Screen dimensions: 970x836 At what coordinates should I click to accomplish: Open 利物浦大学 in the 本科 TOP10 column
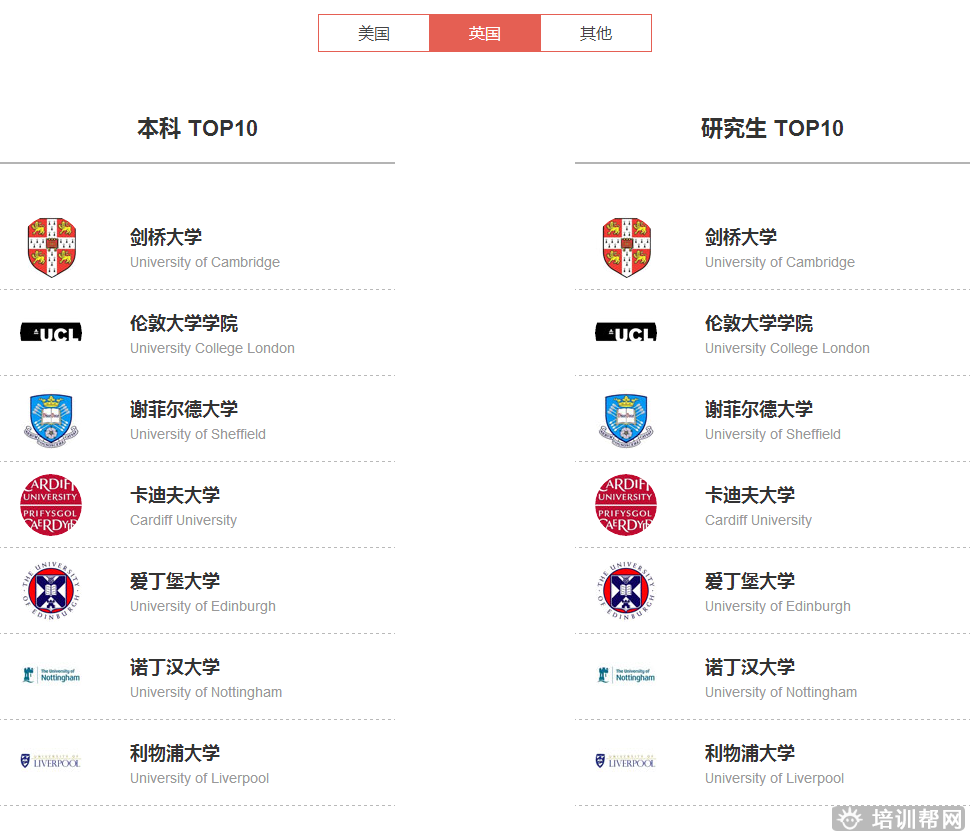[175, 753]
